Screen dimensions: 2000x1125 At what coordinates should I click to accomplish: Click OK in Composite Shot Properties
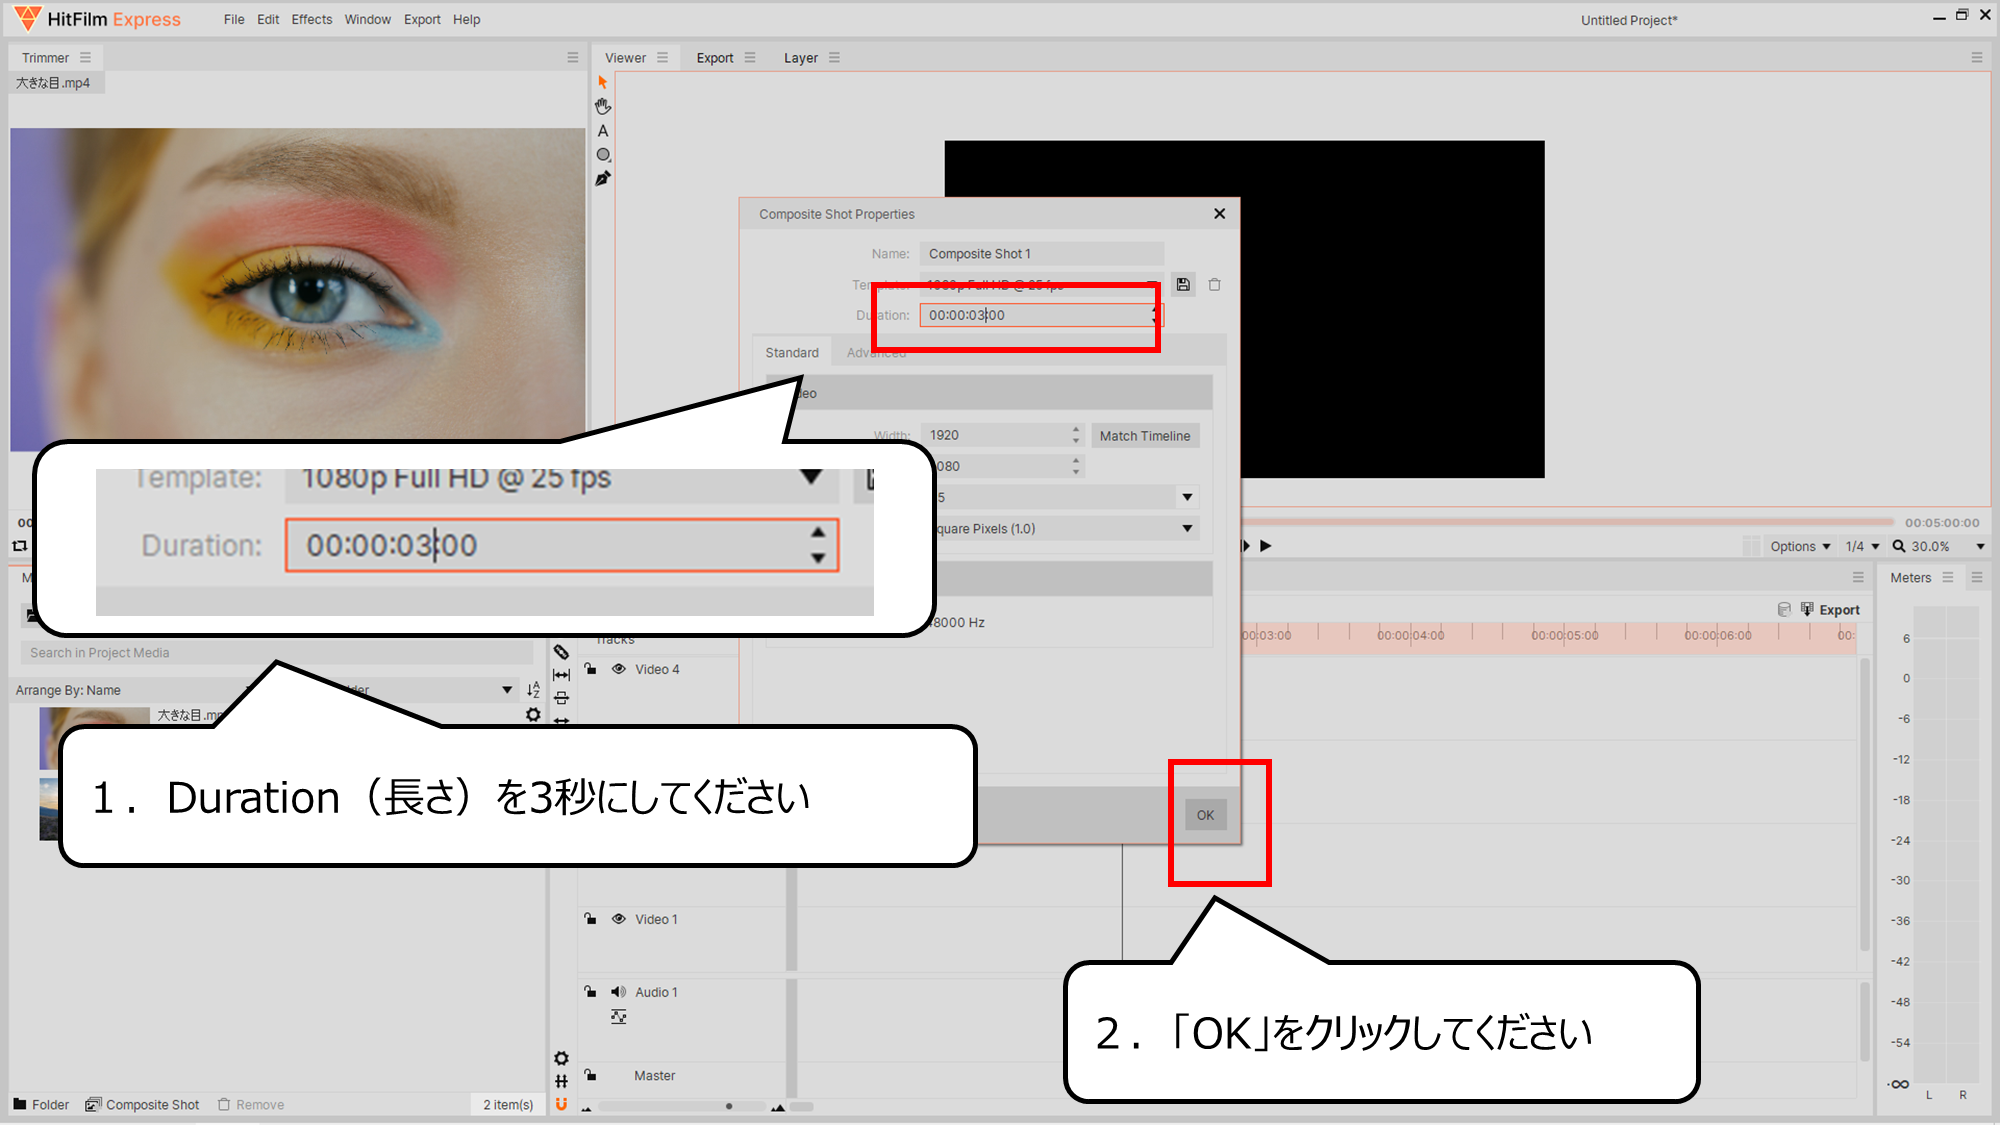1205,815
